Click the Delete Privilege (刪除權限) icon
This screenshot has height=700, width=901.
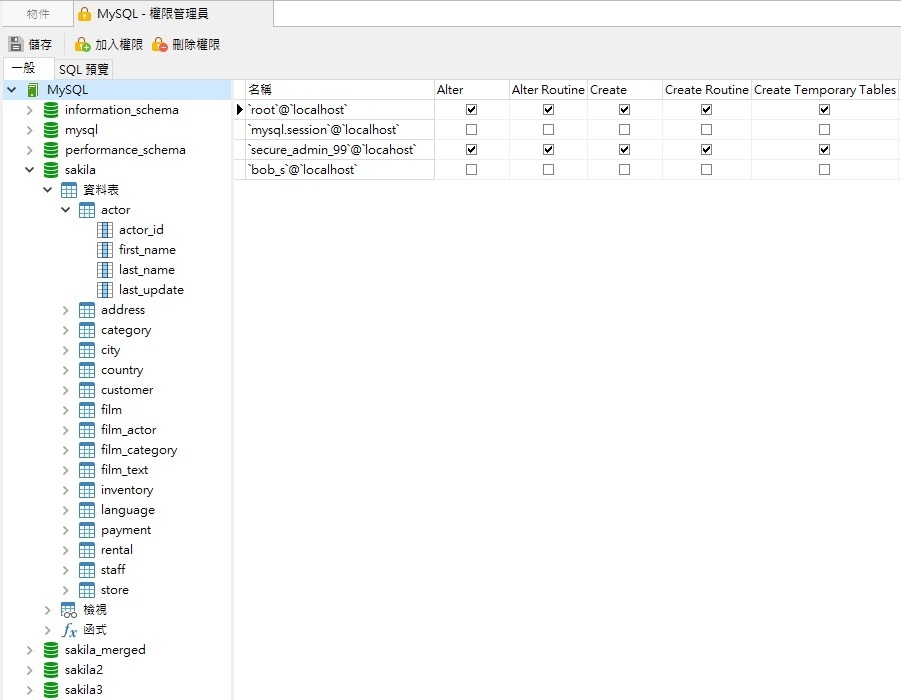(x=159, y=45)
